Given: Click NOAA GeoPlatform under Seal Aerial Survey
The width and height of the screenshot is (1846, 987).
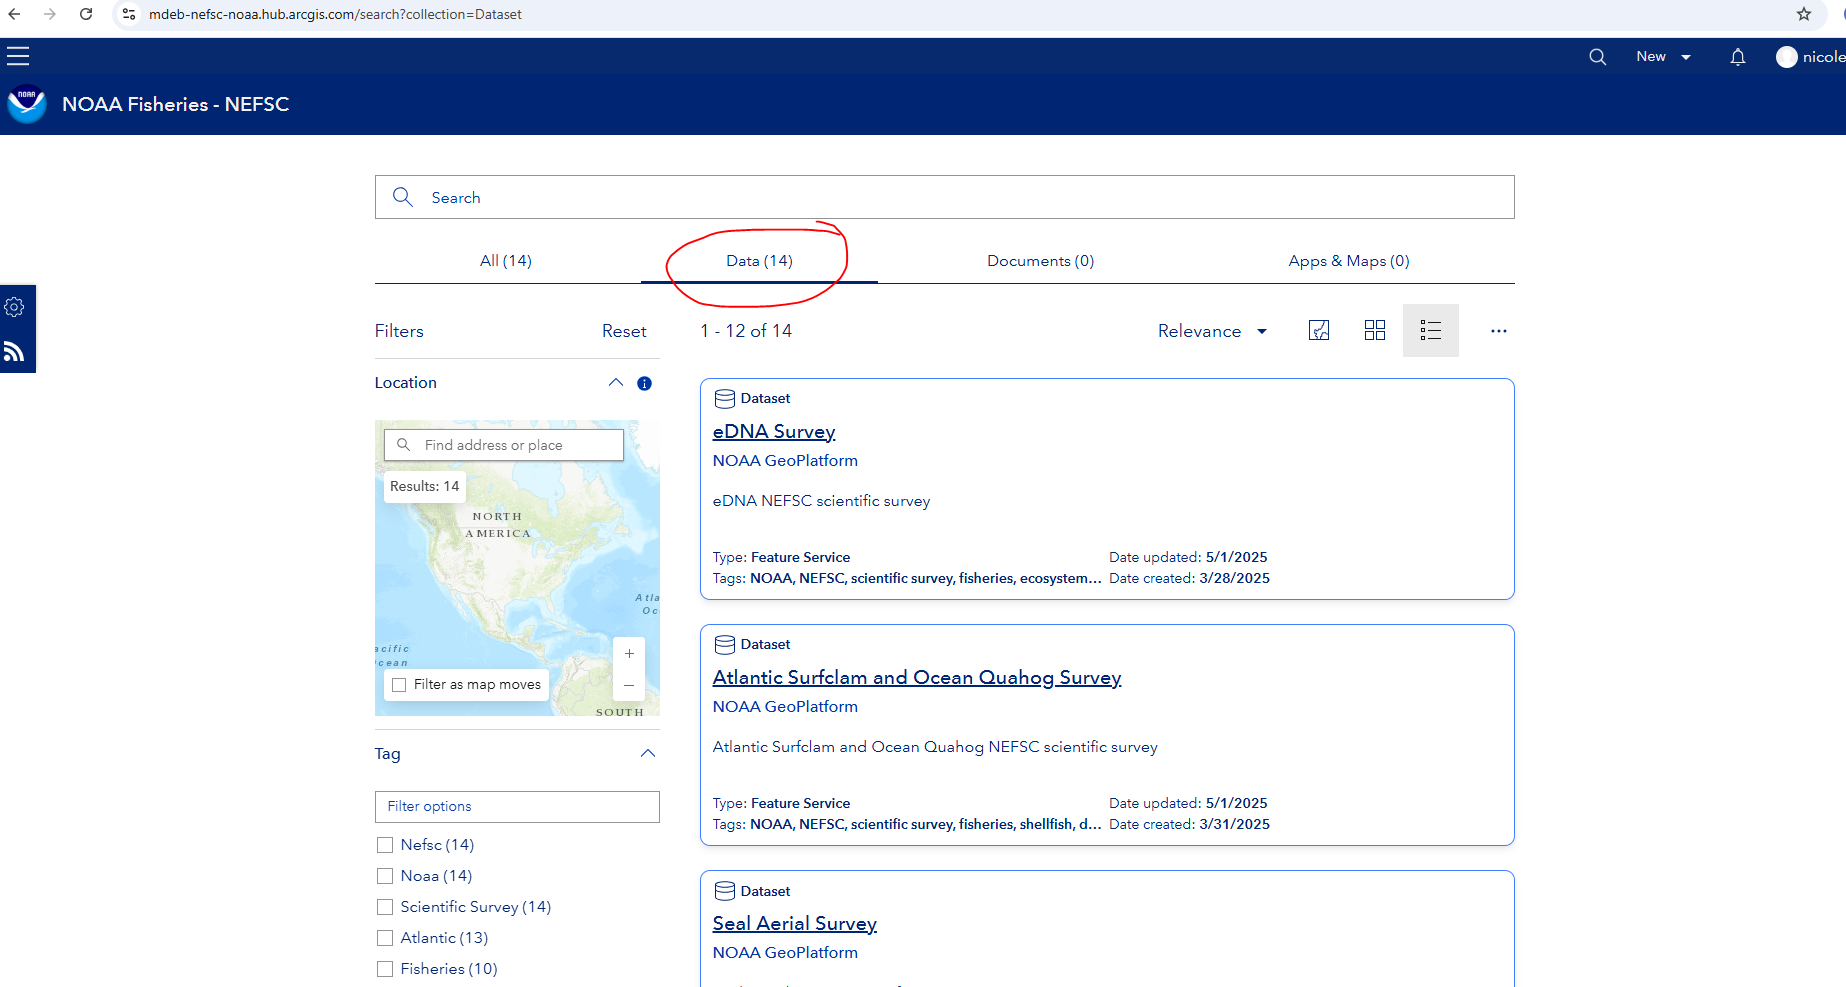Looking at the screenshot, I should coord(785,953).
